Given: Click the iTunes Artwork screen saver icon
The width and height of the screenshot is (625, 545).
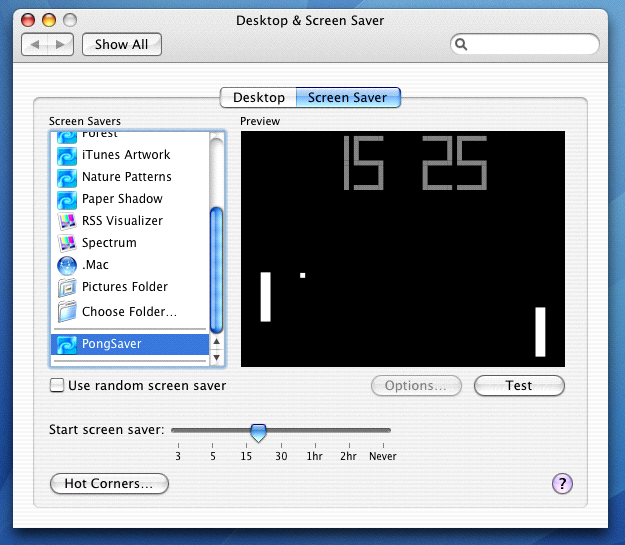Looking at the screenshot, I should [x=67, y=156].
